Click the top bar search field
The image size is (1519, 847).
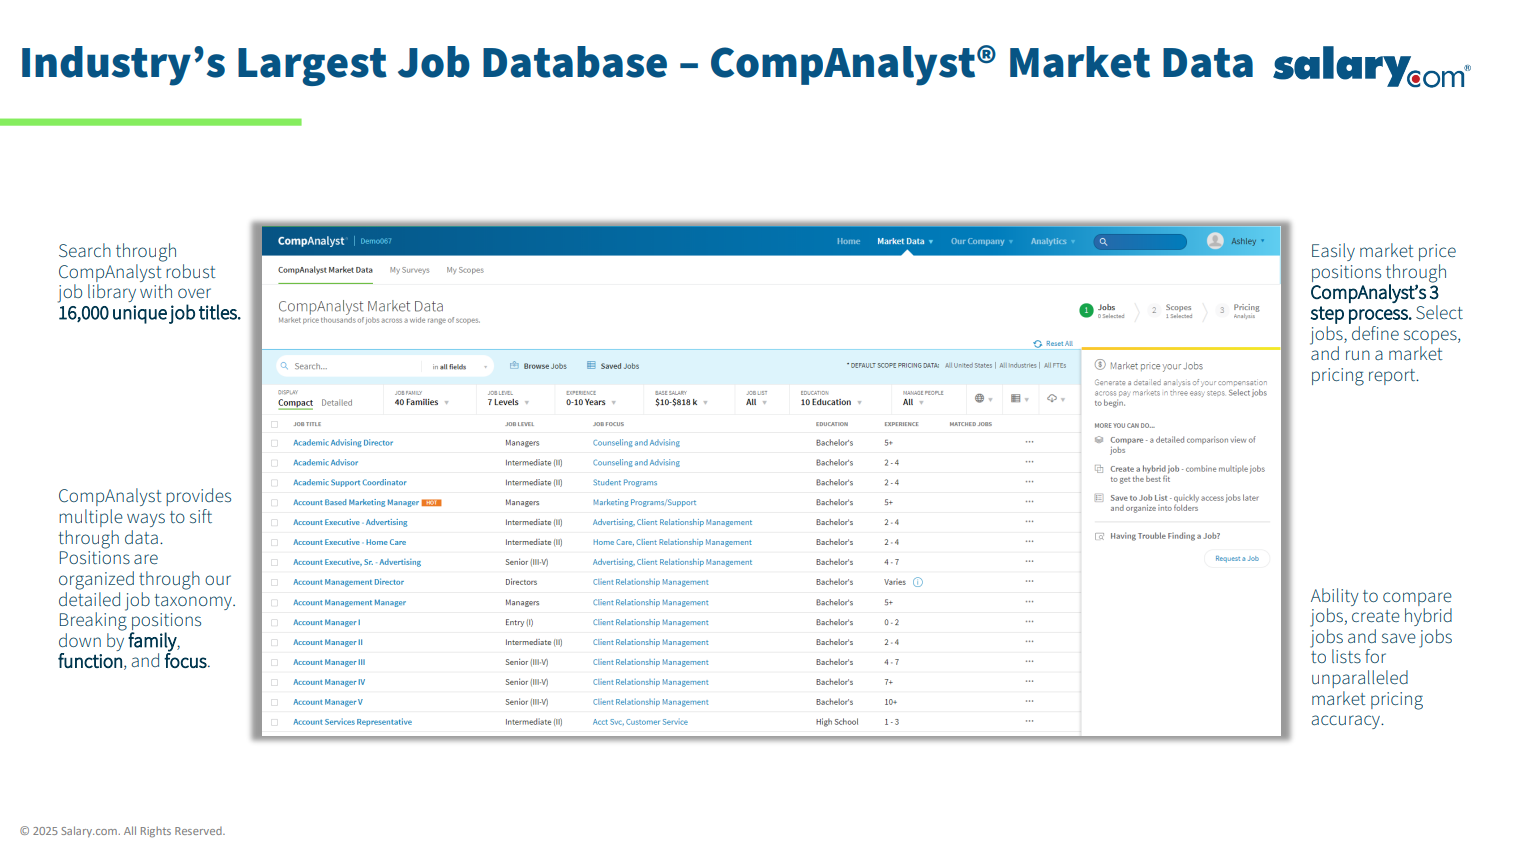pyautogui.click(x=1140, y=242)
